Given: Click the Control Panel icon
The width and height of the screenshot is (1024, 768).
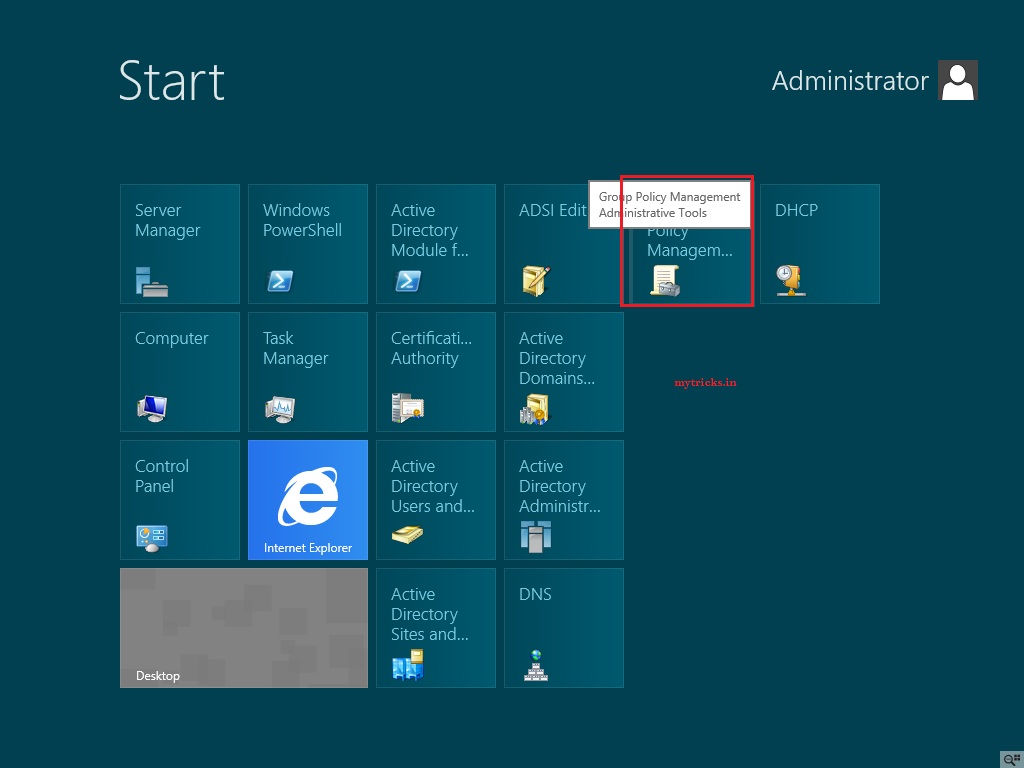Looking at the screenshot, I should coord(152,538).
